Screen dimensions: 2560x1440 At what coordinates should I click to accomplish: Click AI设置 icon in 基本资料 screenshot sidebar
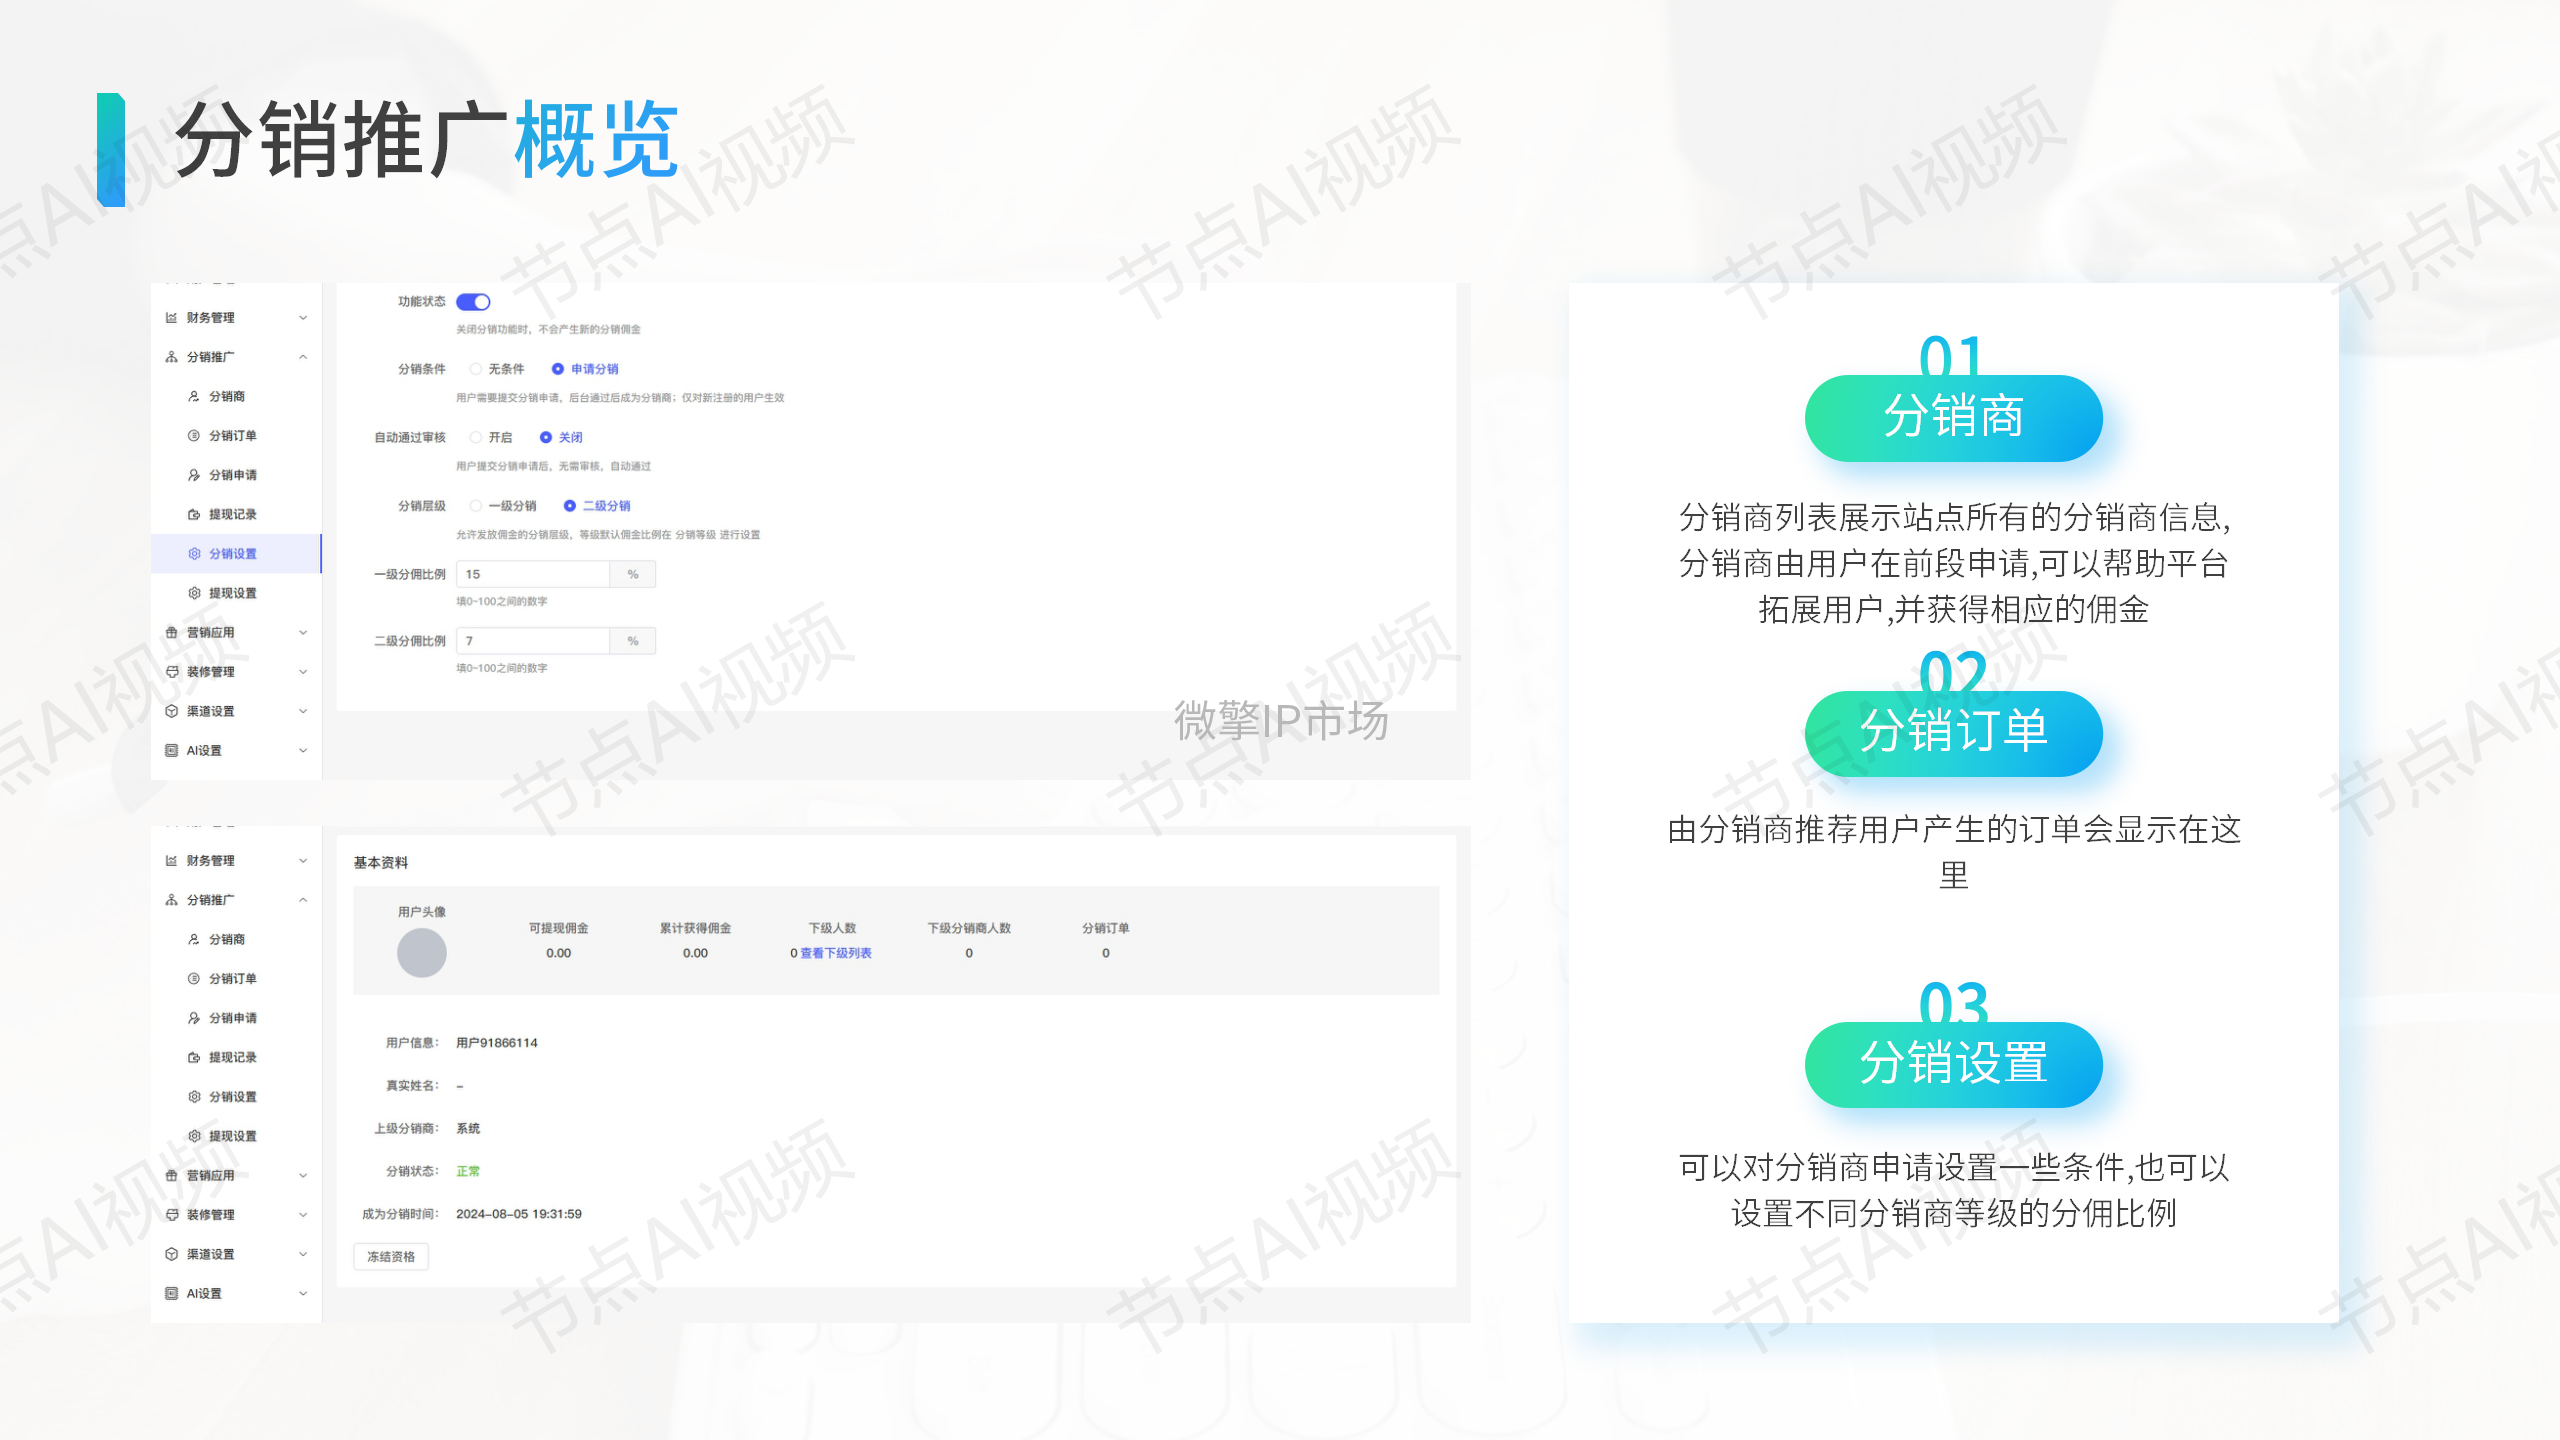point(171,1294)
